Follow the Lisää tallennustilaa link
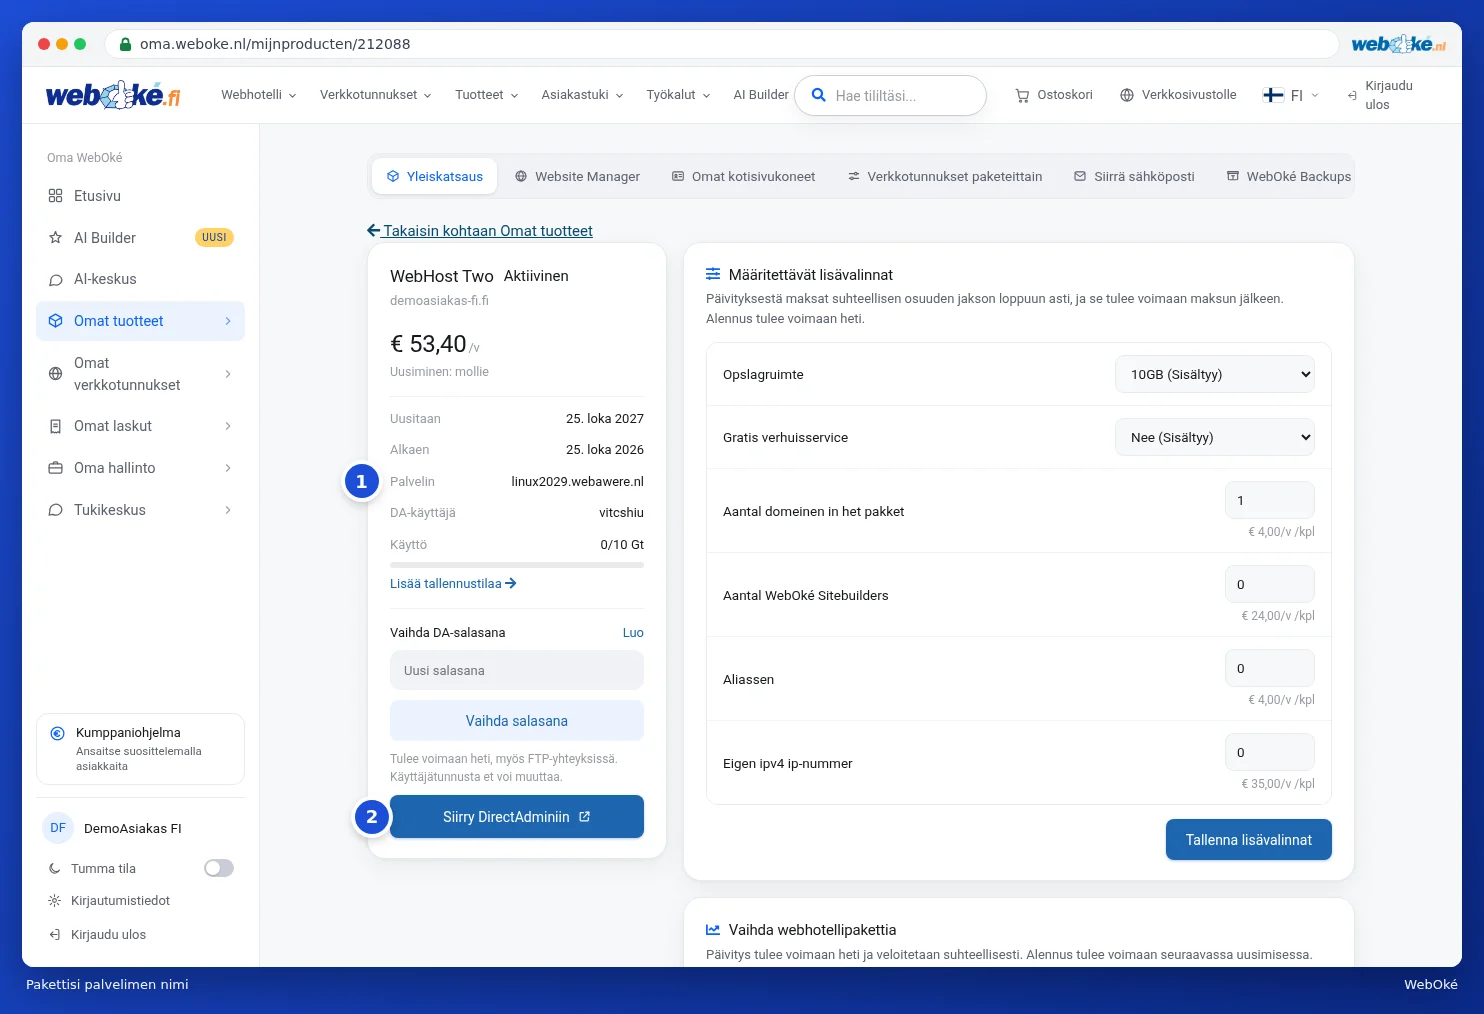 click(x=453, y=583)
